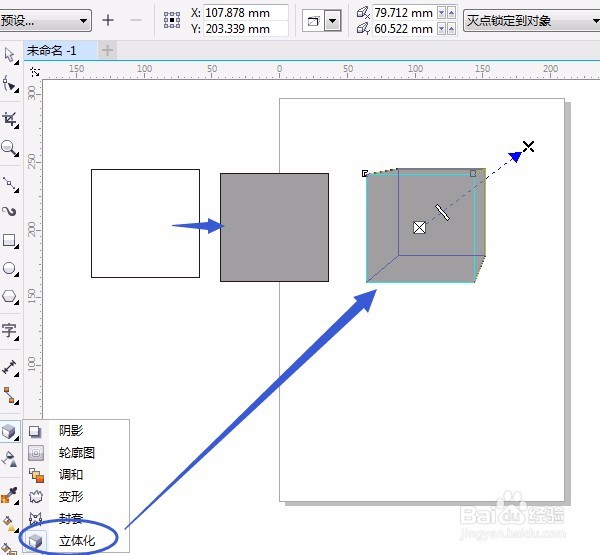Select the Pick tool arrow
This screenshot has height=555, width=600.
10,56
